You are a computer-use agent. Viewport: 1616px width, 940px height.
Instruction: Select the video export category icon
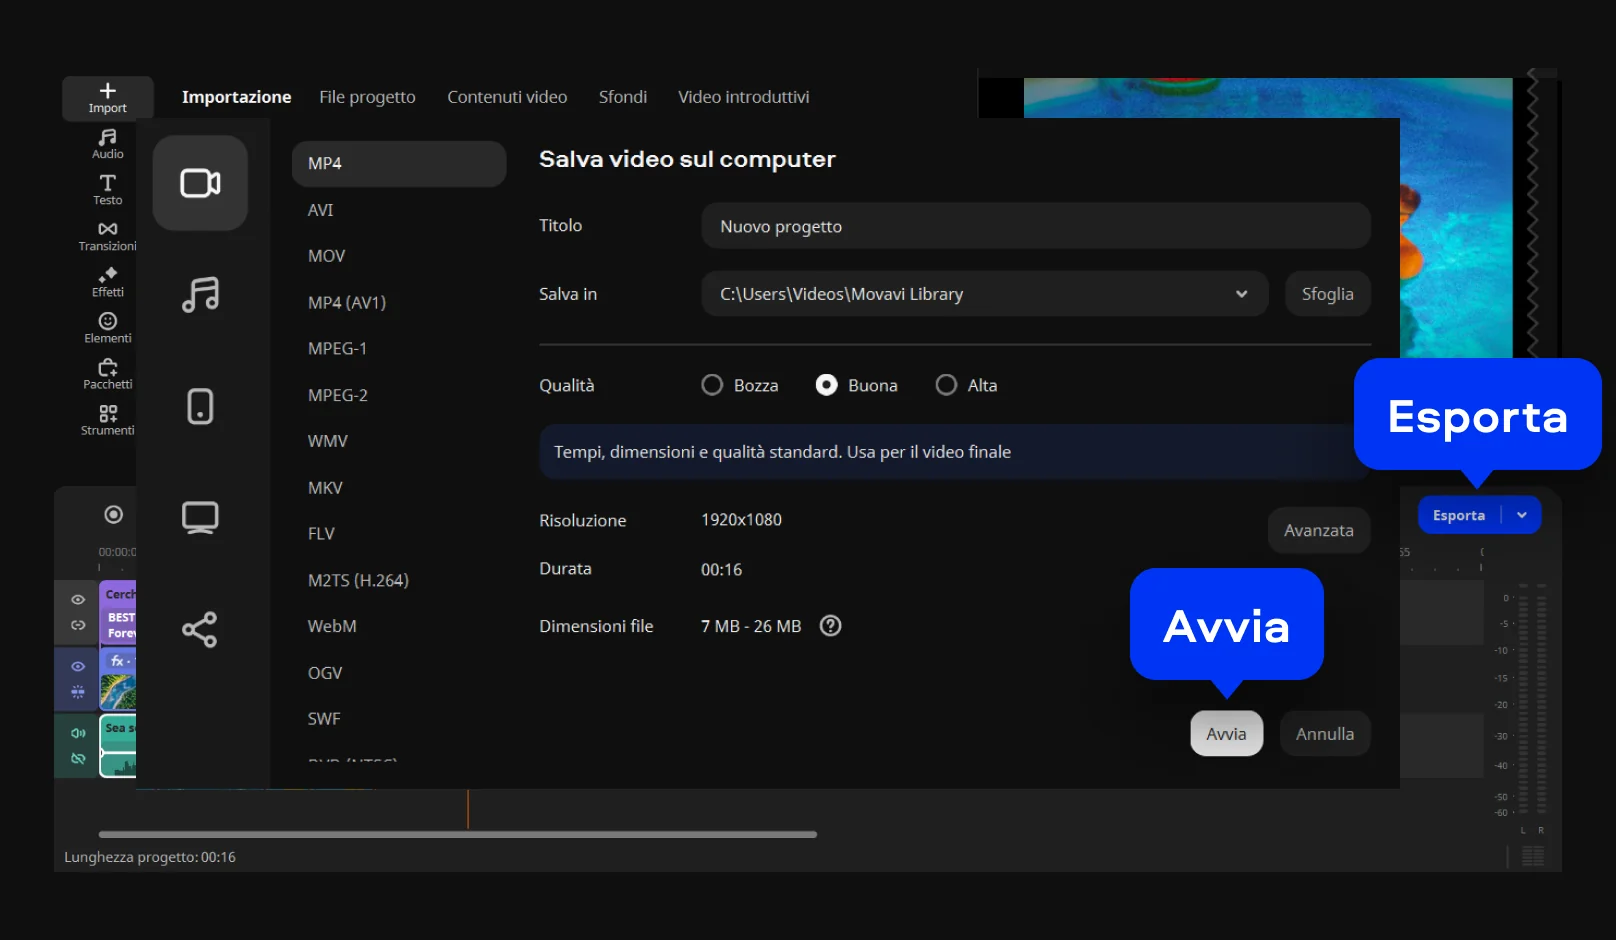tap(200, 183)
